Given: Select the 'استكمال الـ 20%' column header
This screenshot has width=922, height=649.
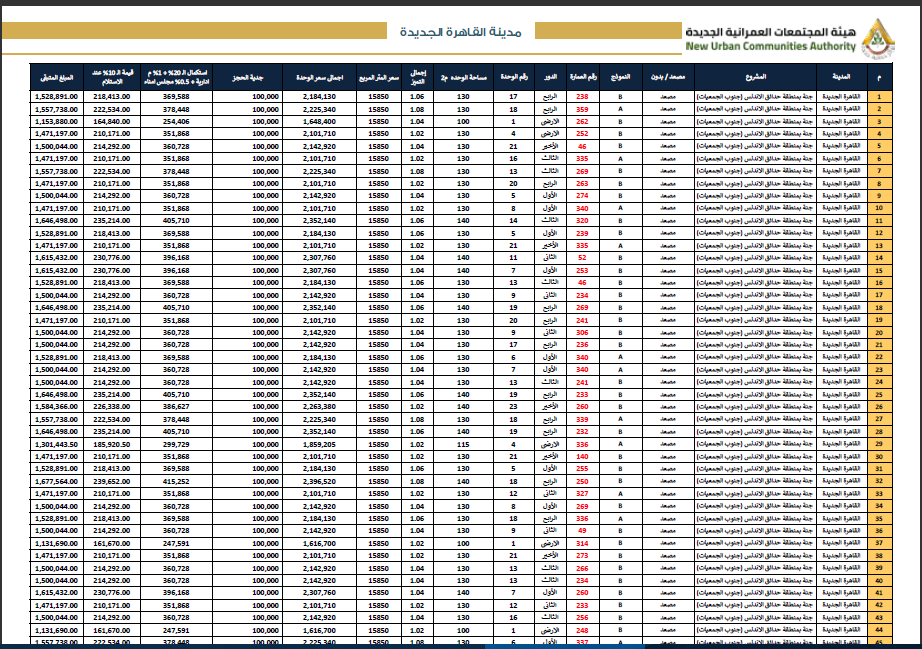Looking at the screenshot, I should click(176, 77).
